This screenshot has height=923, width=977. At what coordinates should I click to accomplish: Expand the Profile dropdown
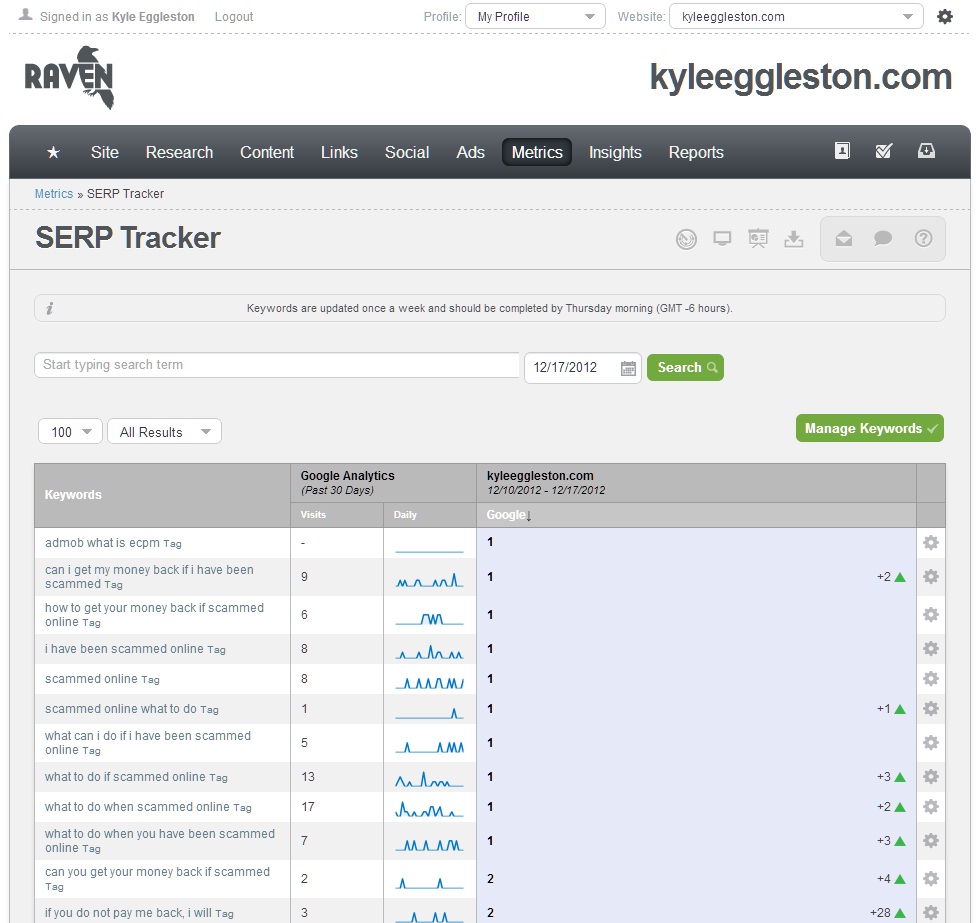click(x=535, y=17)
